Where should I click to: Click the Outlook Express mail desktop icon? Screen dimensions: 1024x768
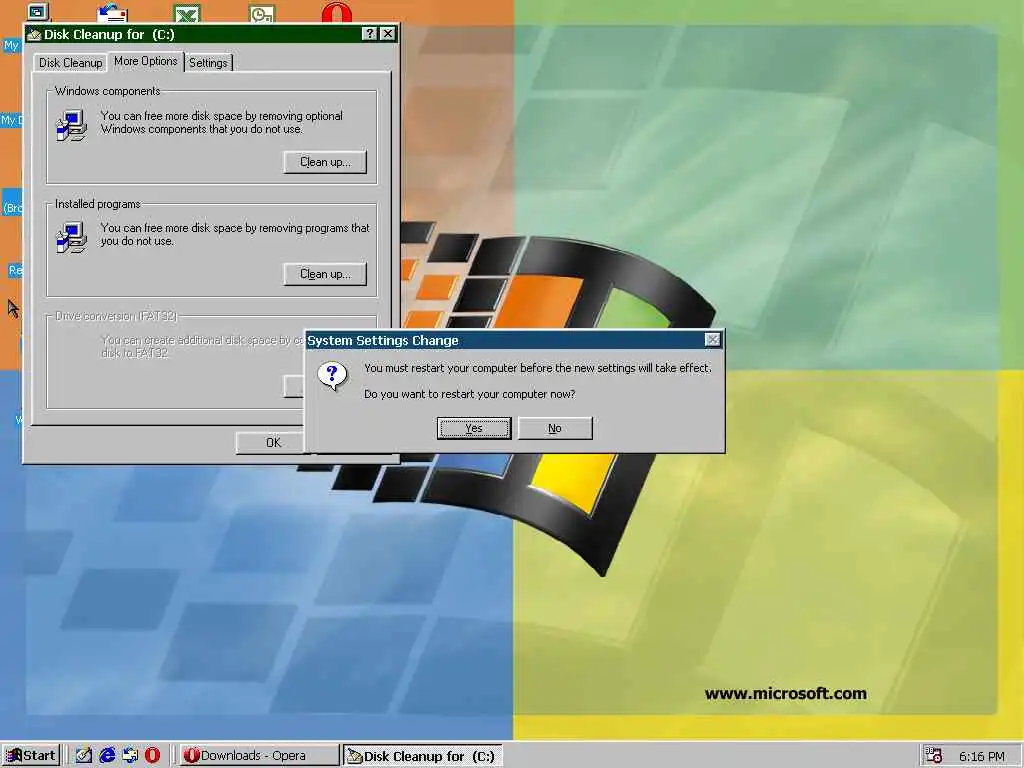pos(112,13)
